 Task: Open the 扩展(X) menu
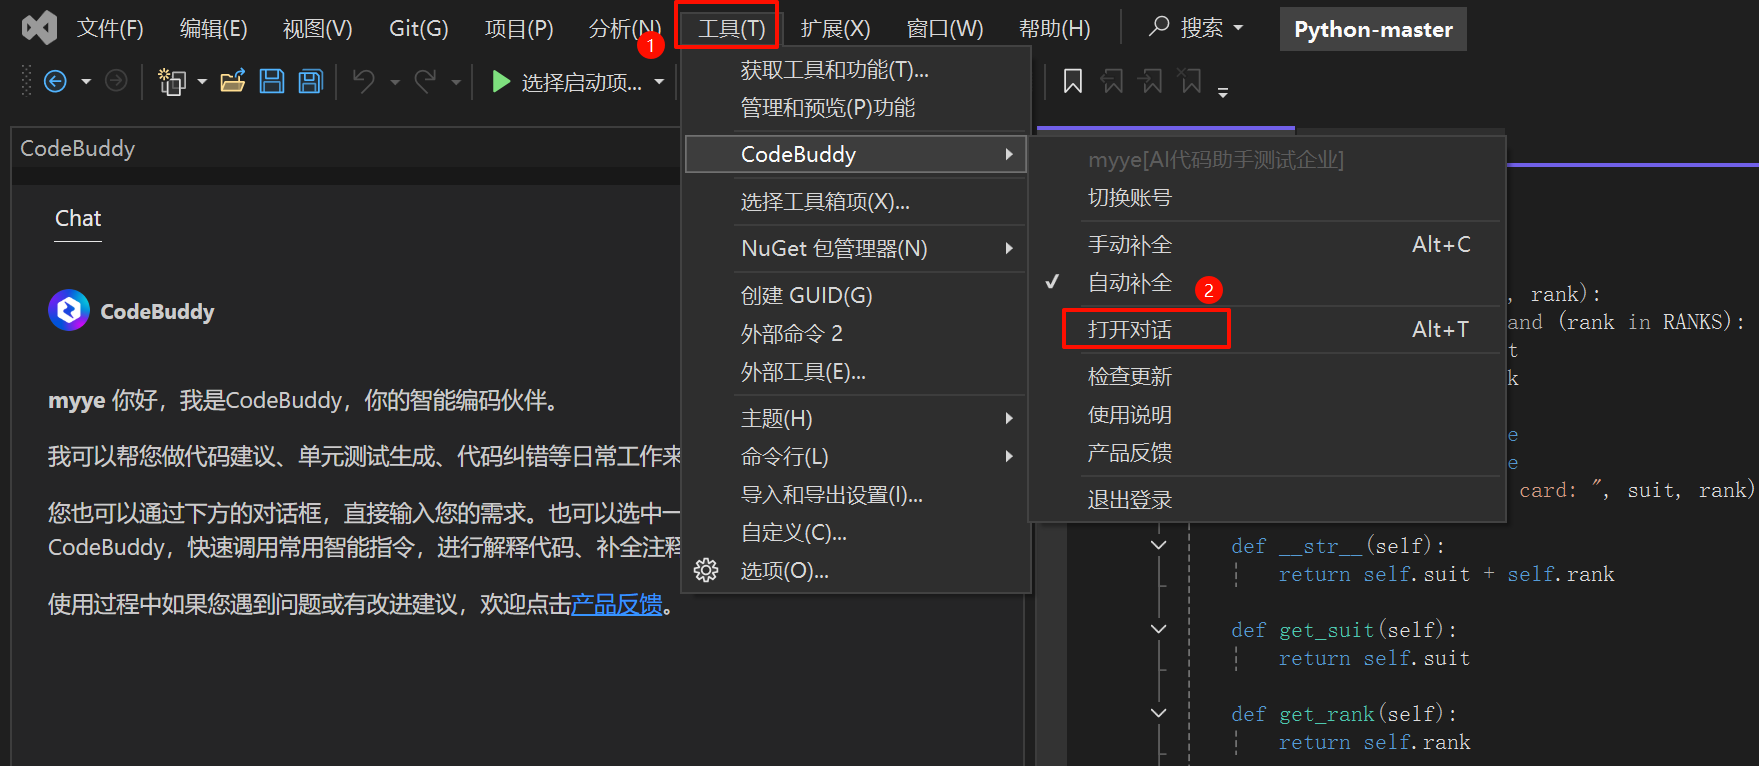pos(835,28)
